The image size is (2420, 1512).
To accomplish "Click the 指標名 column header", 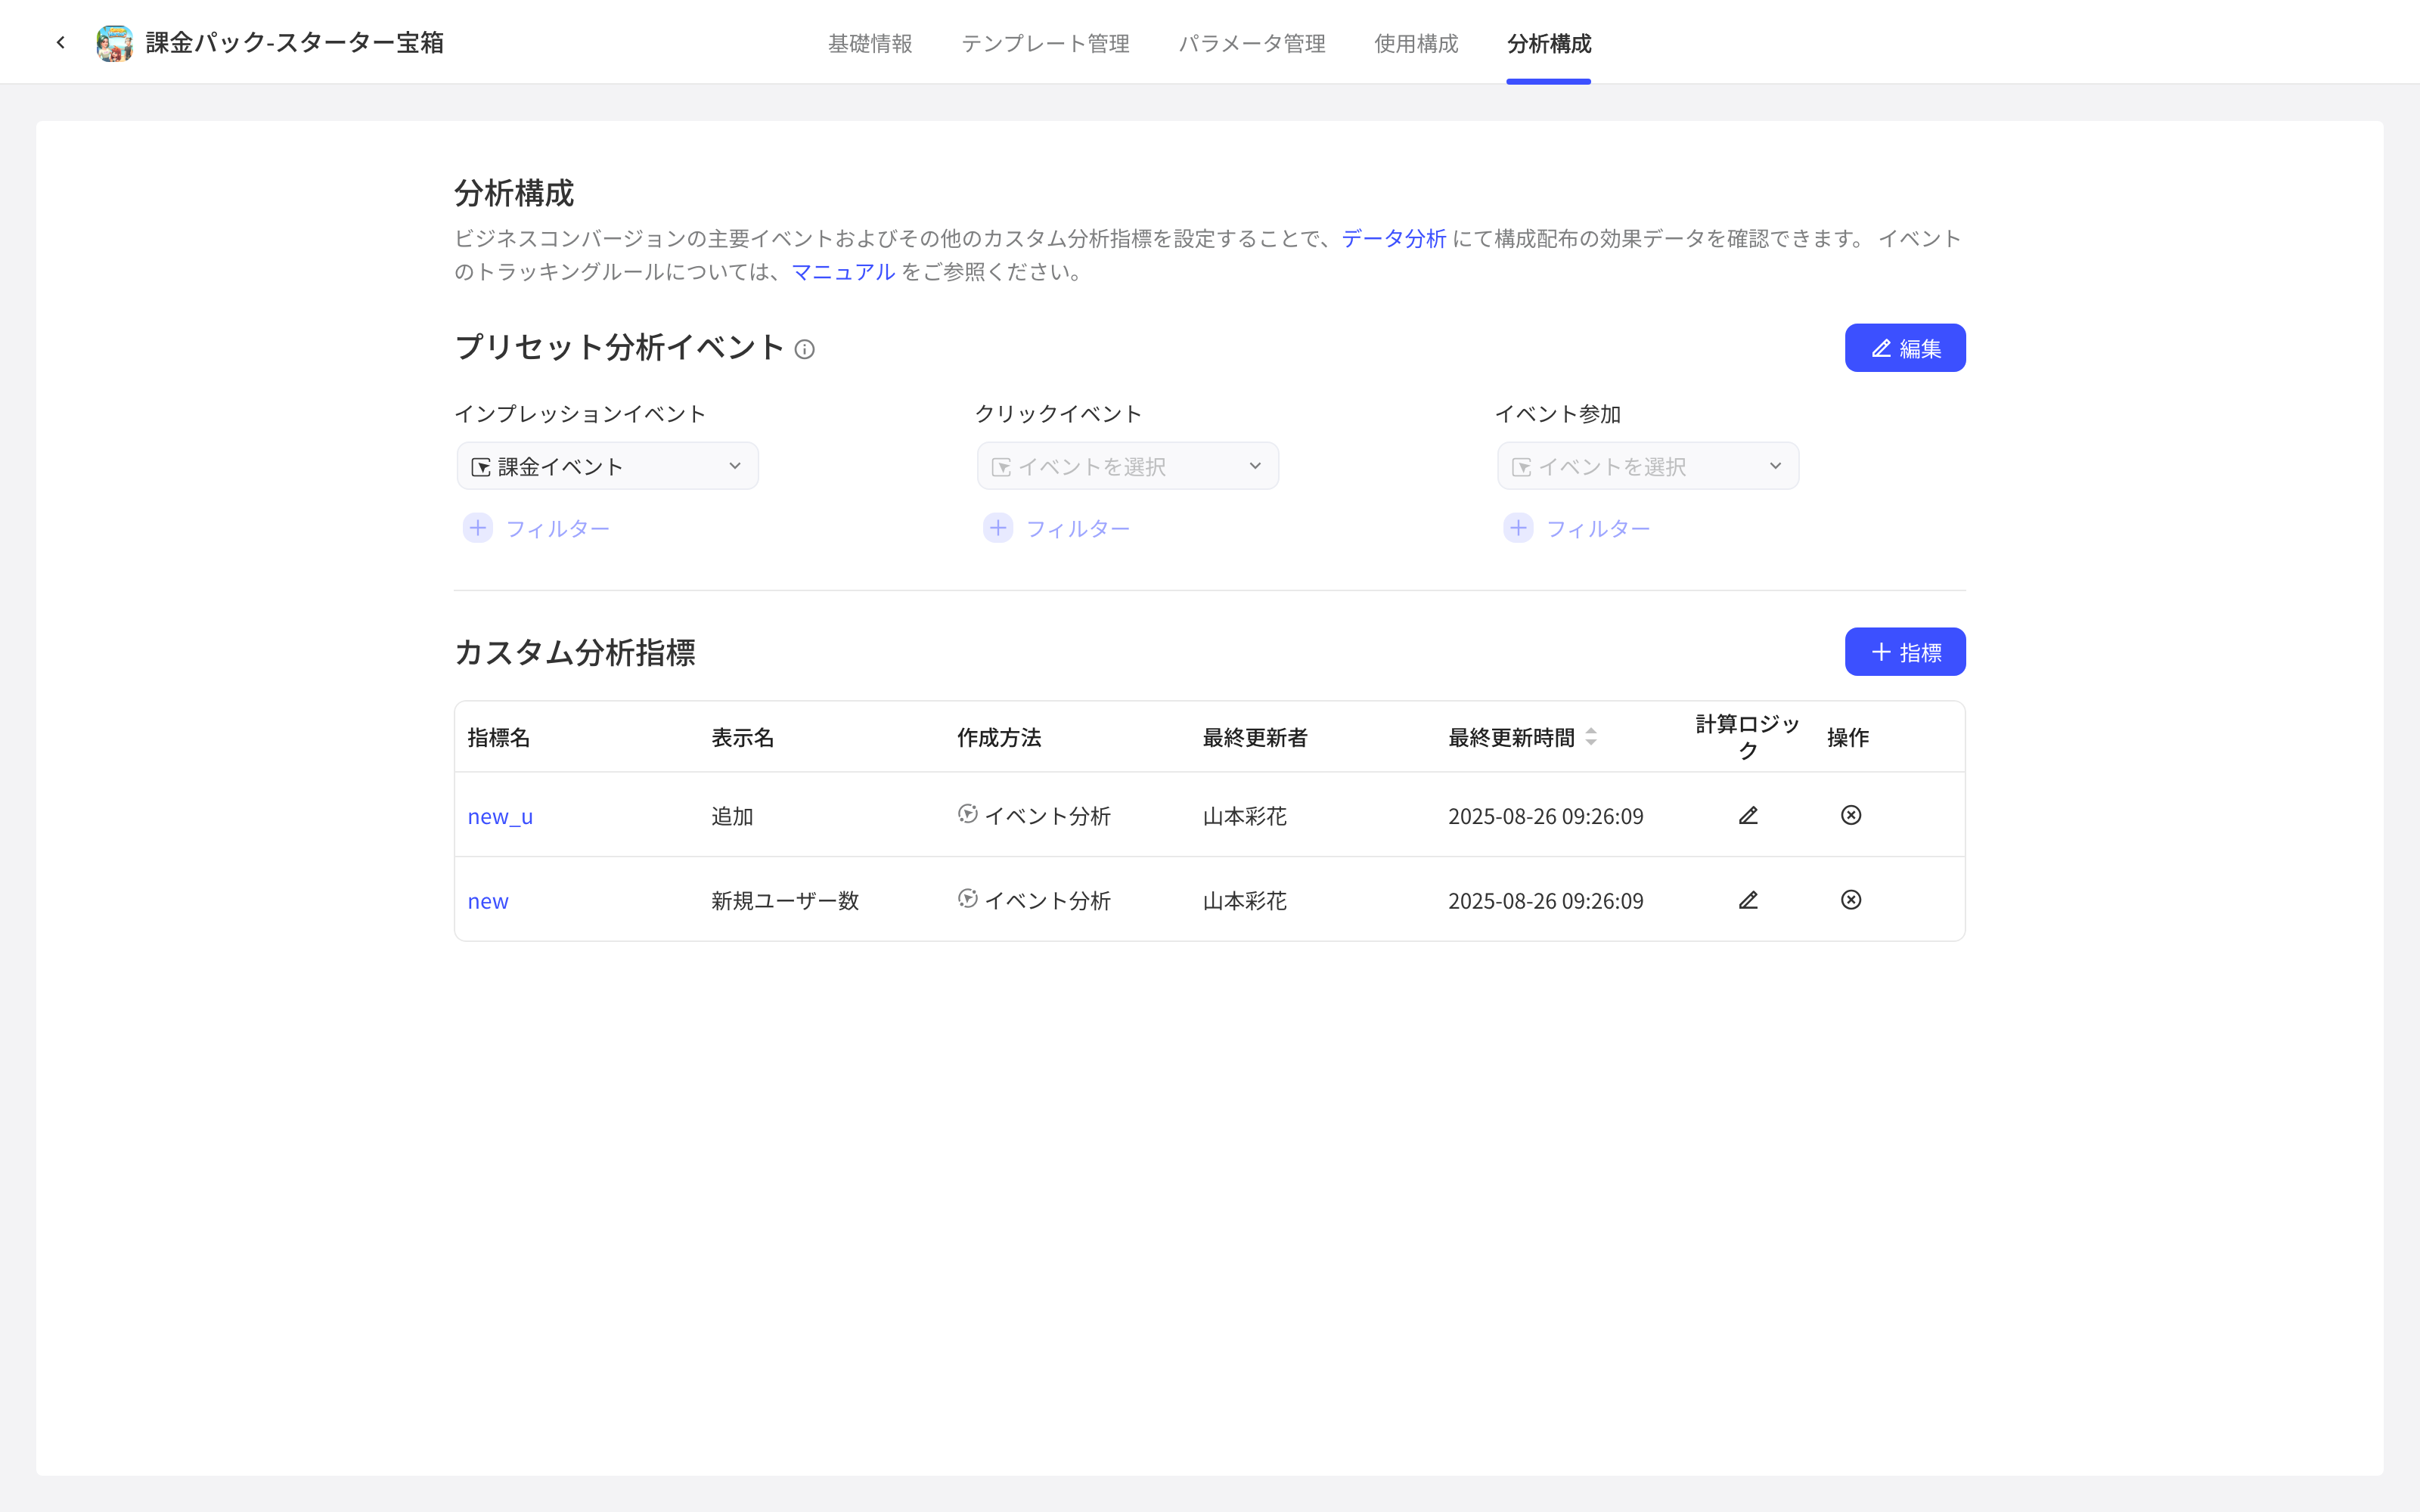I will tap(499, 738).
